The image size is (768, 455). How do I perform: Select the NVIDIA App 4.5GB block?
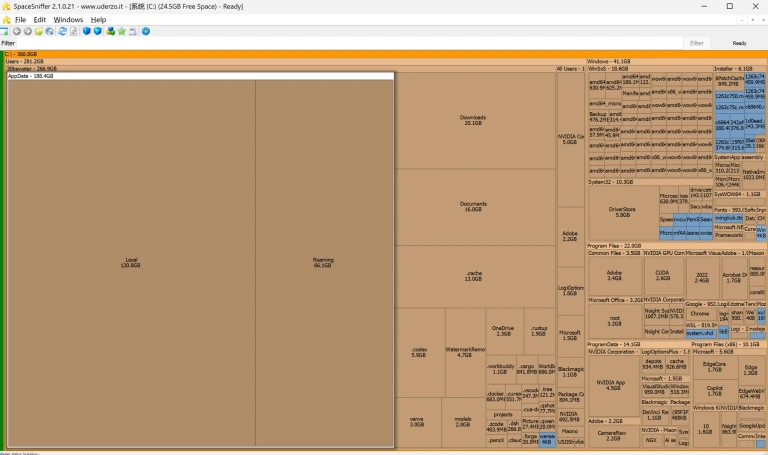pyautogui.click(x=612, y=385)
